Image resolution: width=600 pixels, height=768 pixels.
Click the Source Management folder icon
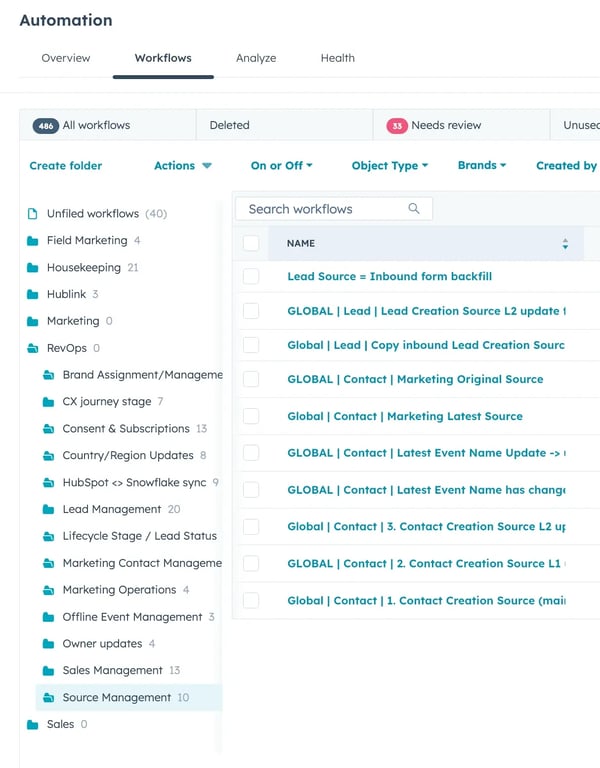pyautogui.click(x=48, y=697)
